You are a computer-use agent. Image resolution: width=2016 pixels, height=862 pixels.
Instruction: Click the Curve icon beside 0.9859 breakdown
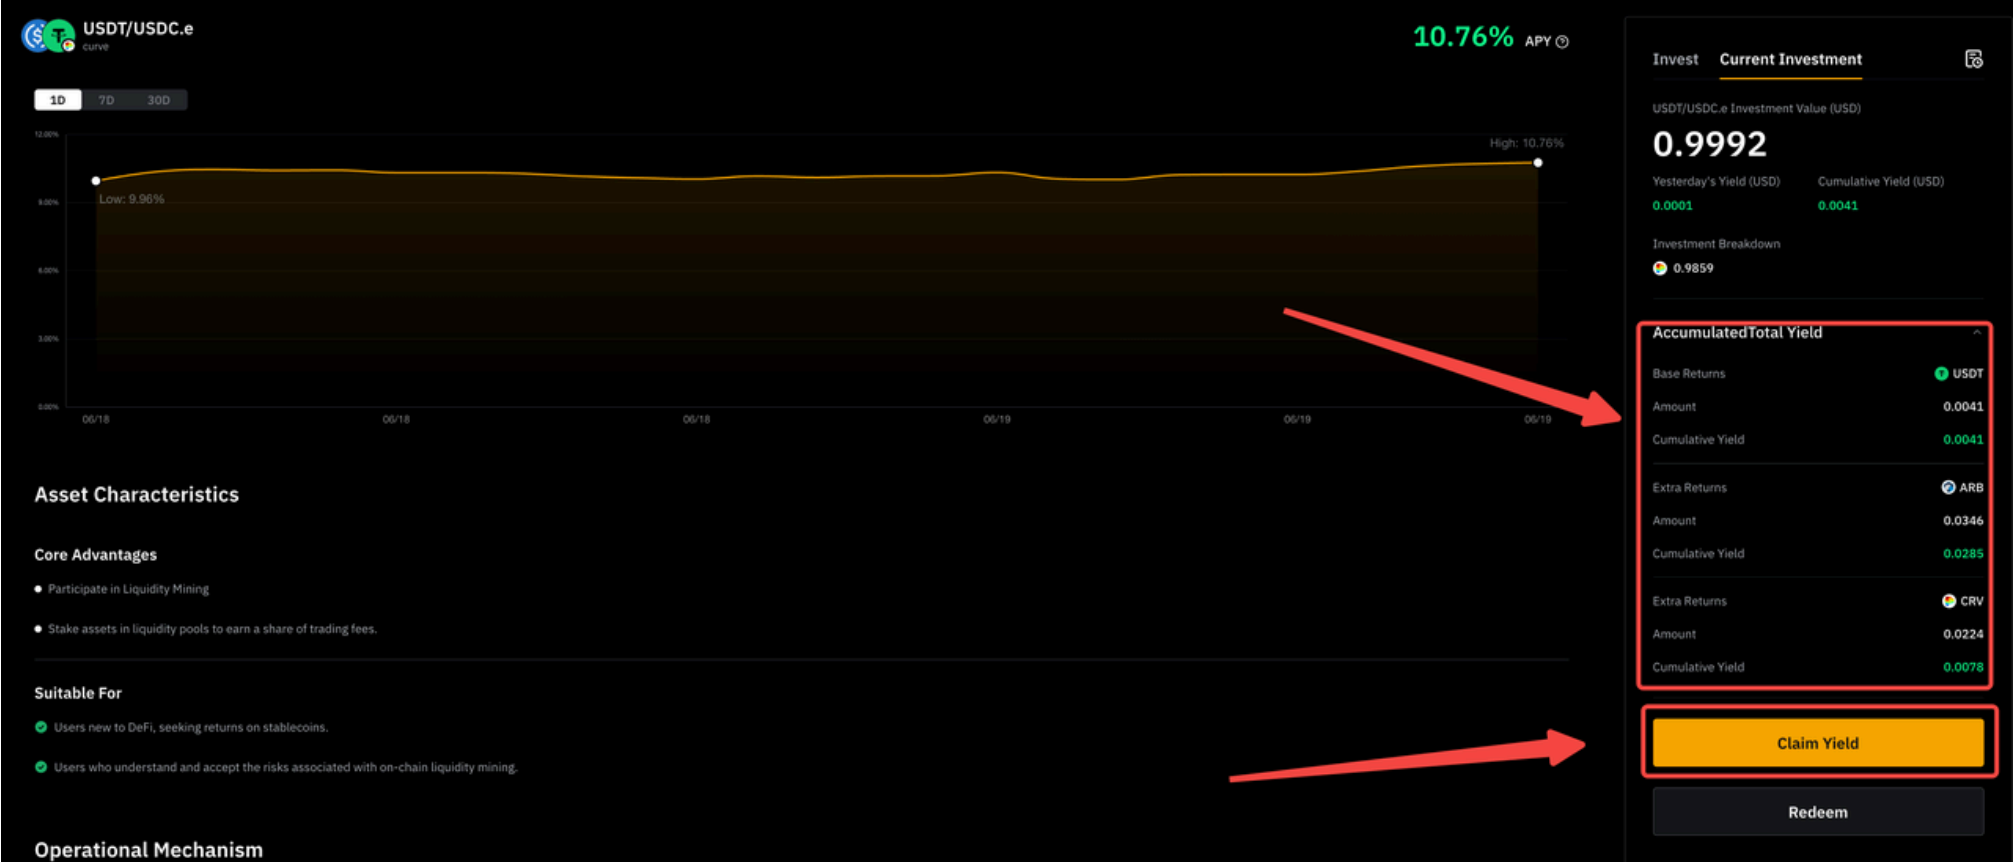point(1660,268)
